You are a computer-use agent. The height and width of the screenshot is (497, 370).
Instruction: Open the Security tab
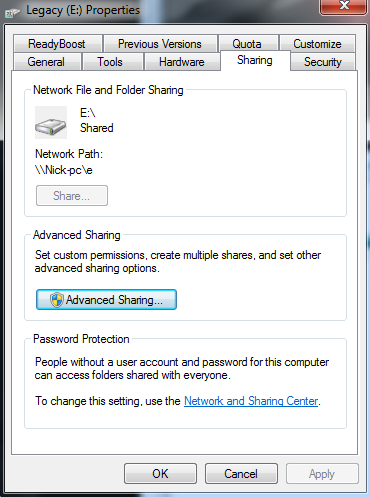pyautogui.click(x=323, y=62)
